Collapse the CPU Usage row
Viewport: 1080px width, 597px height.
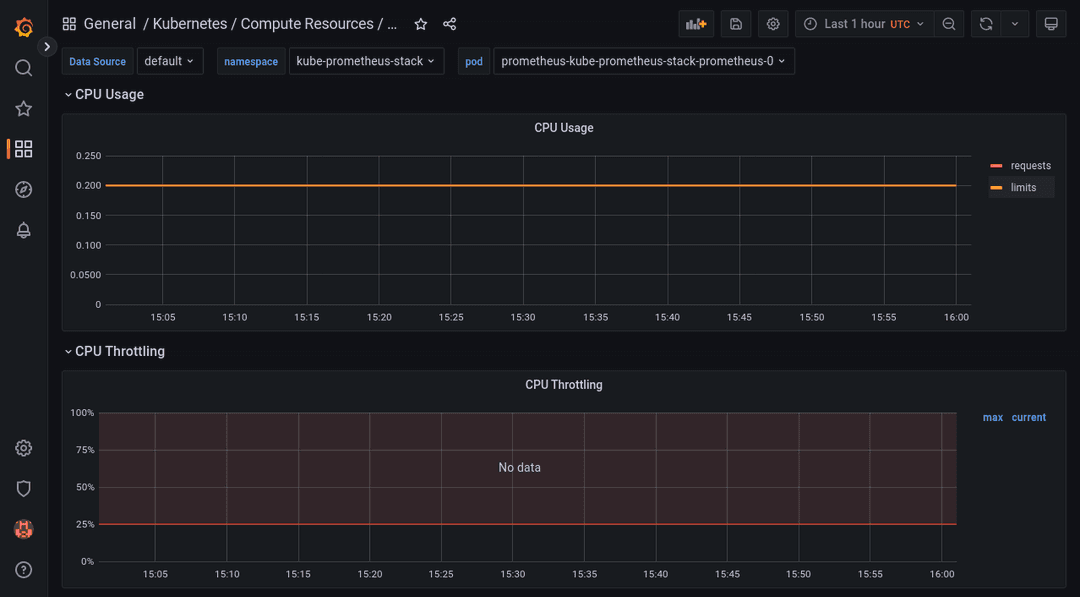(104, 94)
